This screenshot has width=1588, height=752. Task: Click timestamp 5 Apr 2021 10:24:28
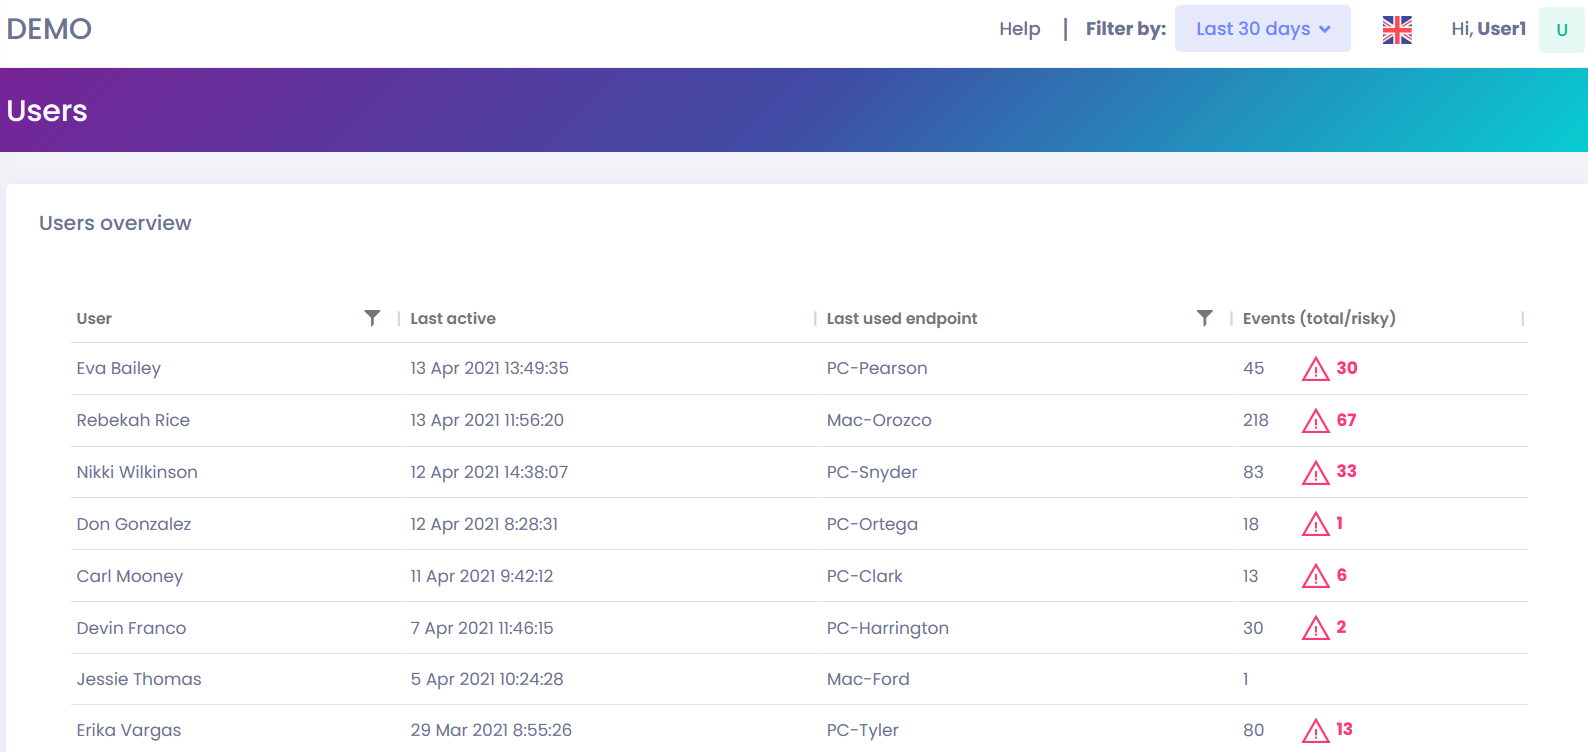coord(487,679)
